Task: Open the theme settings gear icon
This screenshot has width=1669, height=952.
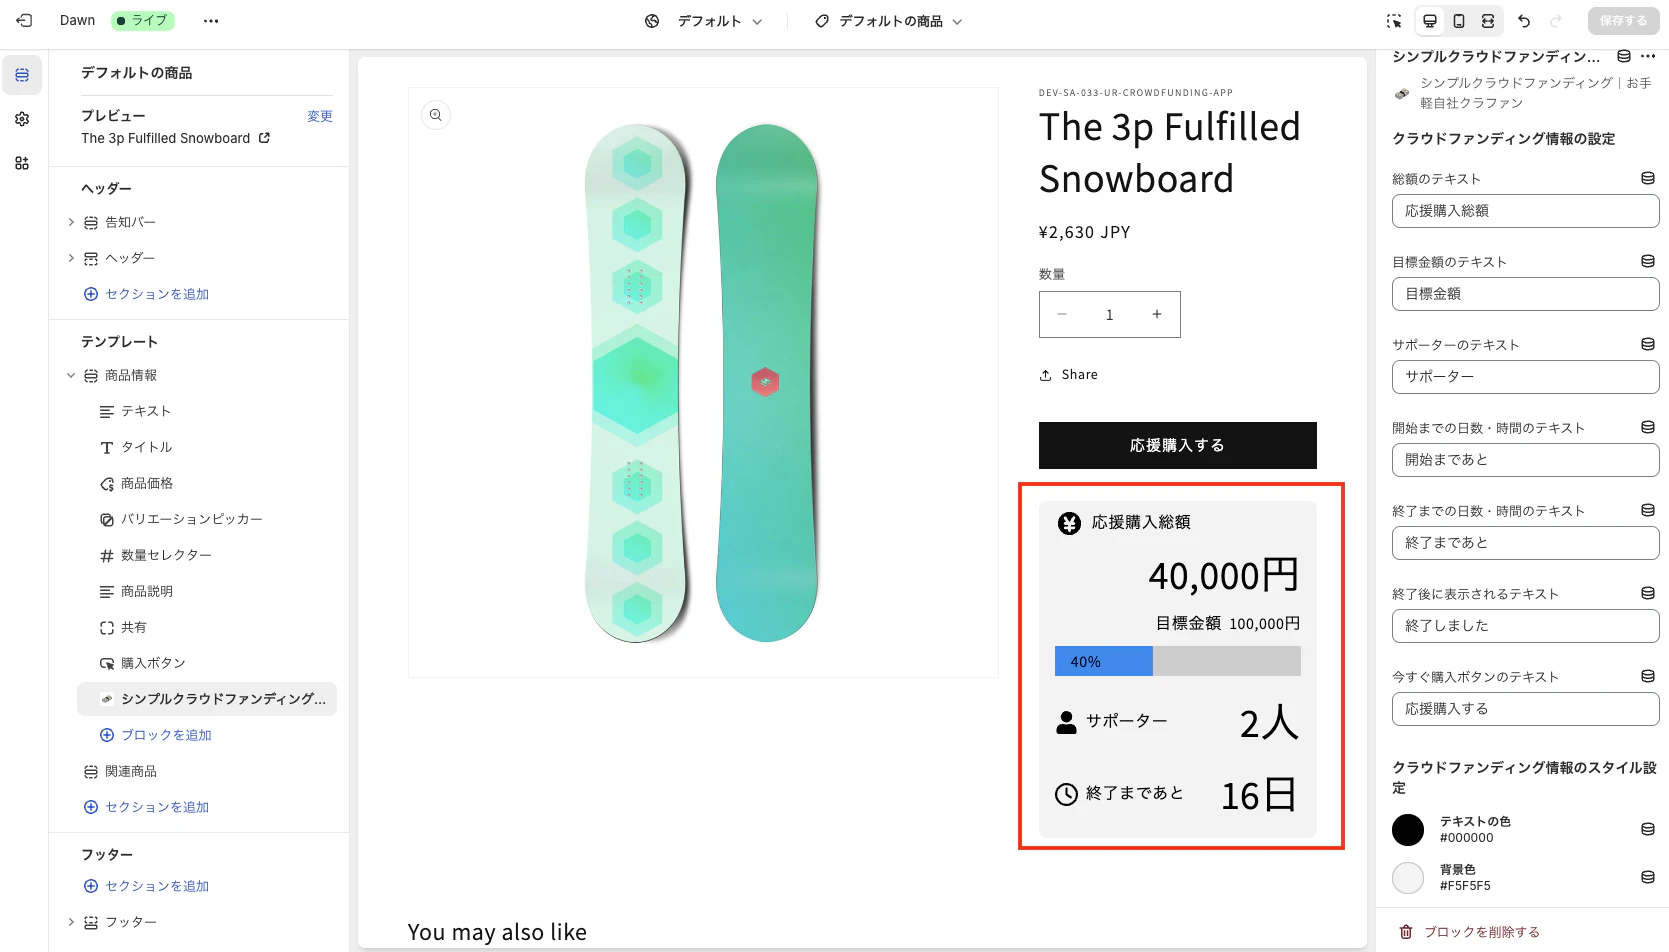Action: point(22,119)
